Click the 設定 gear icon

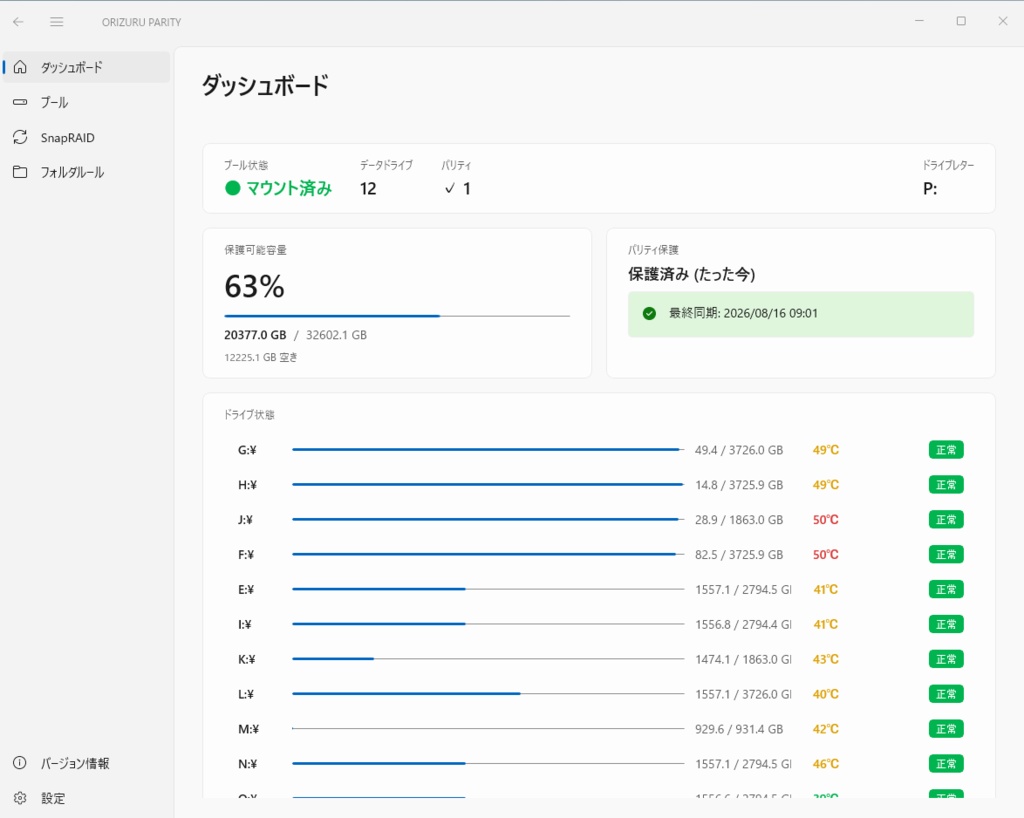[20, 798]
